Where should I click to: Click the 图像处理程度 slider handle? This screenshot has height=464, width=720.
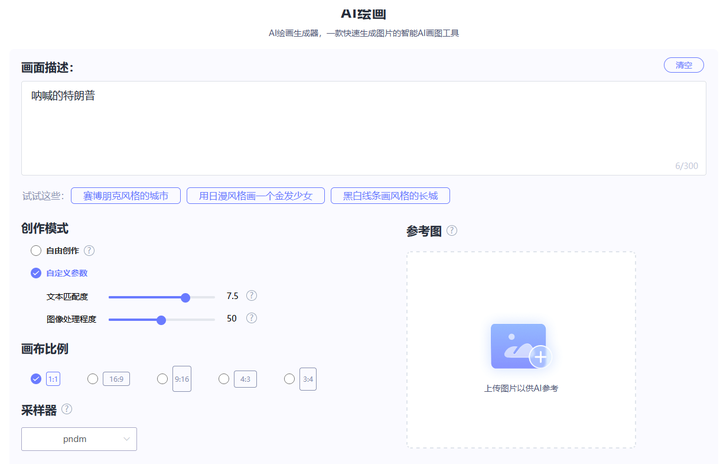tap(161, 320)
